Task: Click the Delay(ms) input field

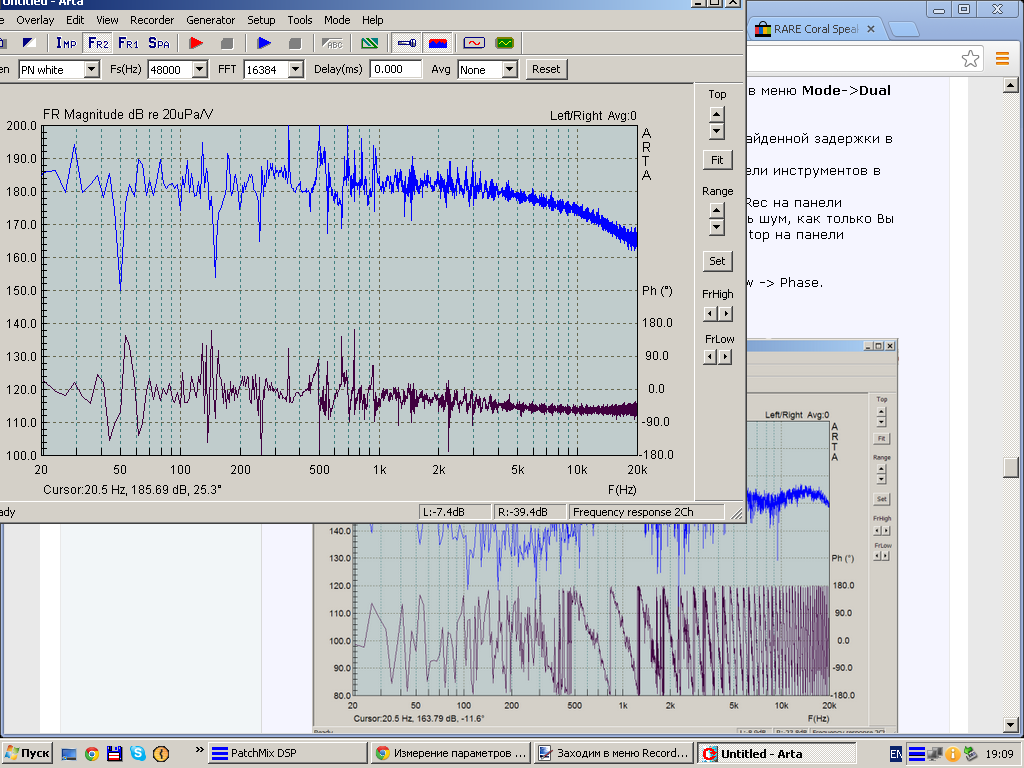Action: tap(395, 70)
